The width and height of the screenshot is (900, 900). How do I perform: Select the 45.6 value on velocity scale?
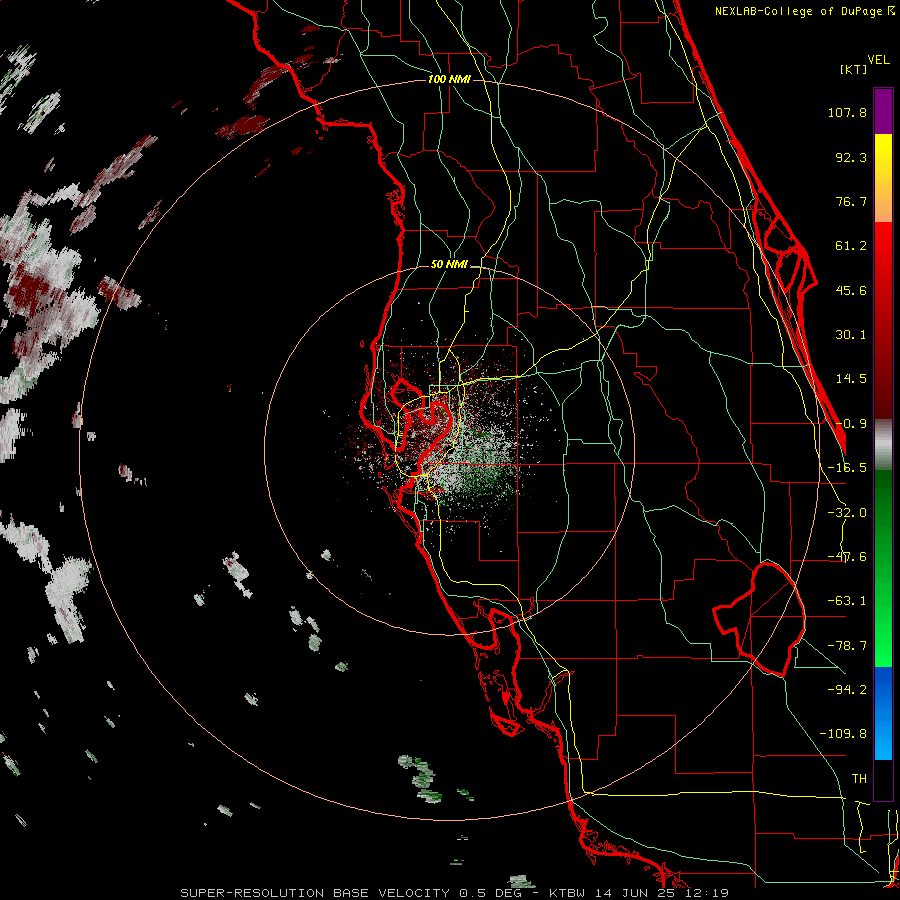[x=851, y=290]
